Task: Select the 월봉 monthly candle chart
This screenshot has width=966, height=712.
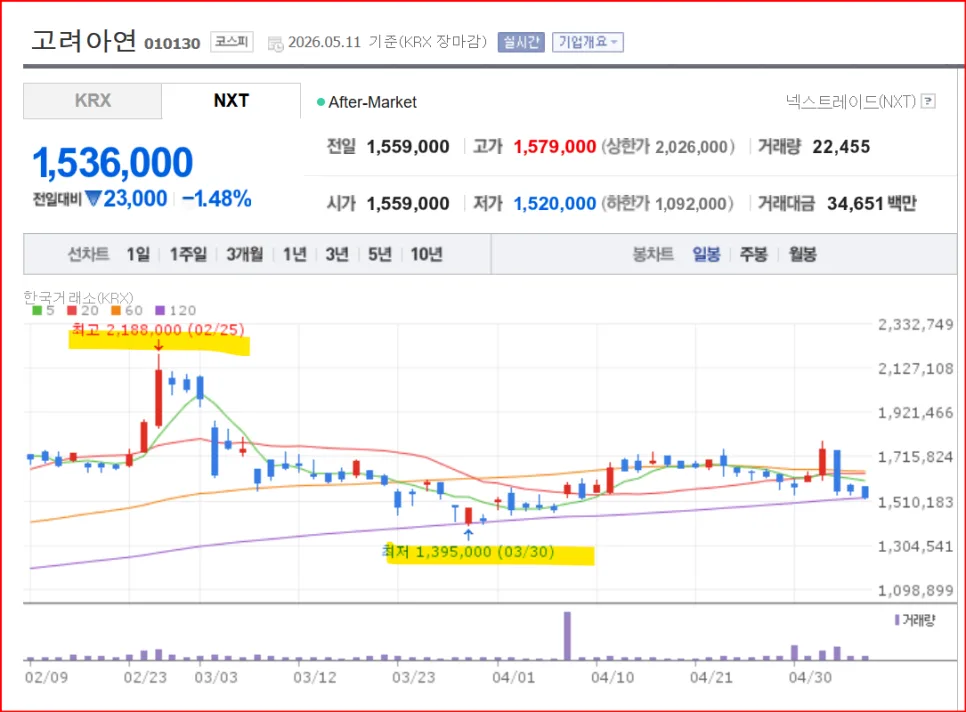Action: coord(802,254)
